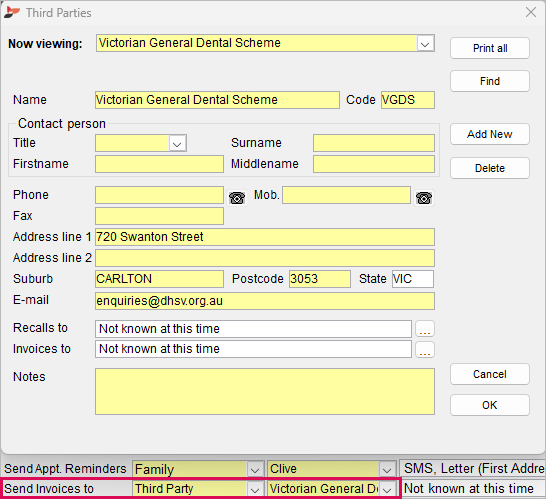546x499 pixels.
Task: Click the Delete button
Action: tap(490, 168)
